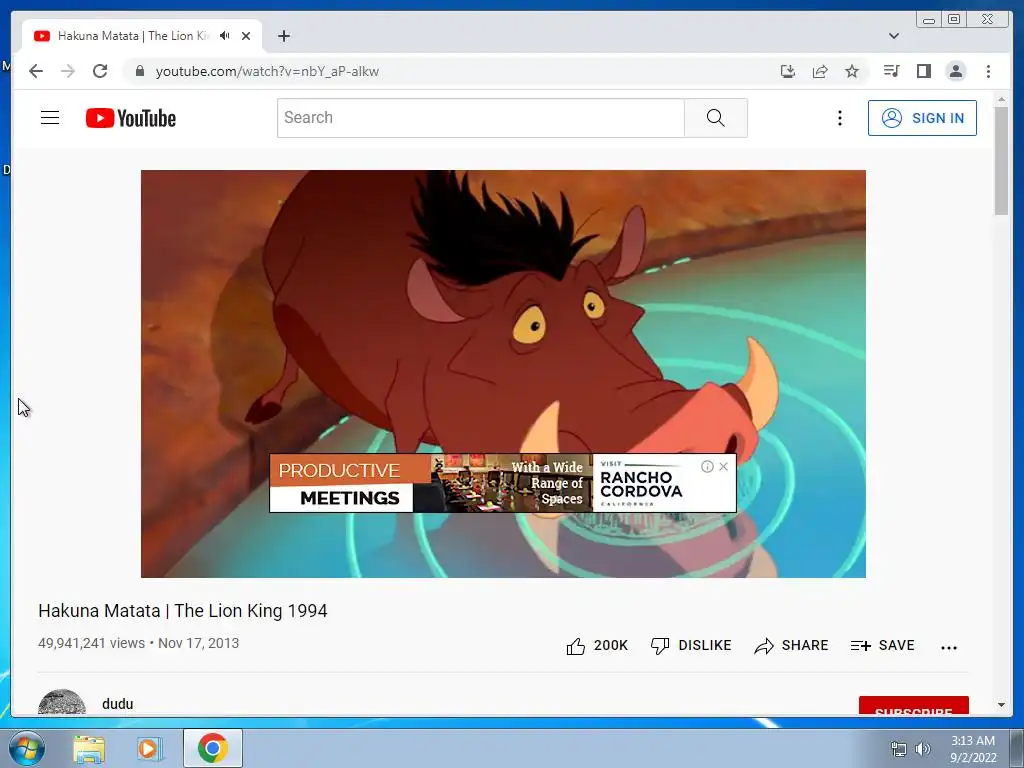Viewport: 1024px width, 768px height.
Task: Close the Hakuna Matata tab
Action: coord(246,36)
